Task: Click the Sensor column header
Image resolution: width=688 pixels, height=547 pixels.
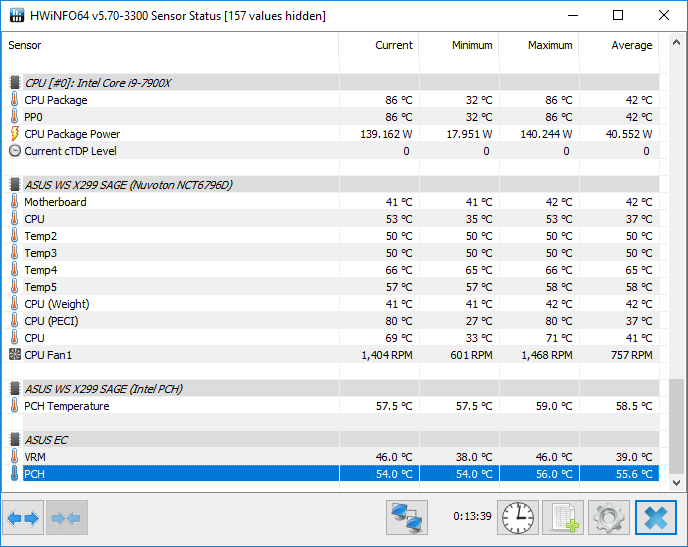Action: tap(170, 45)
